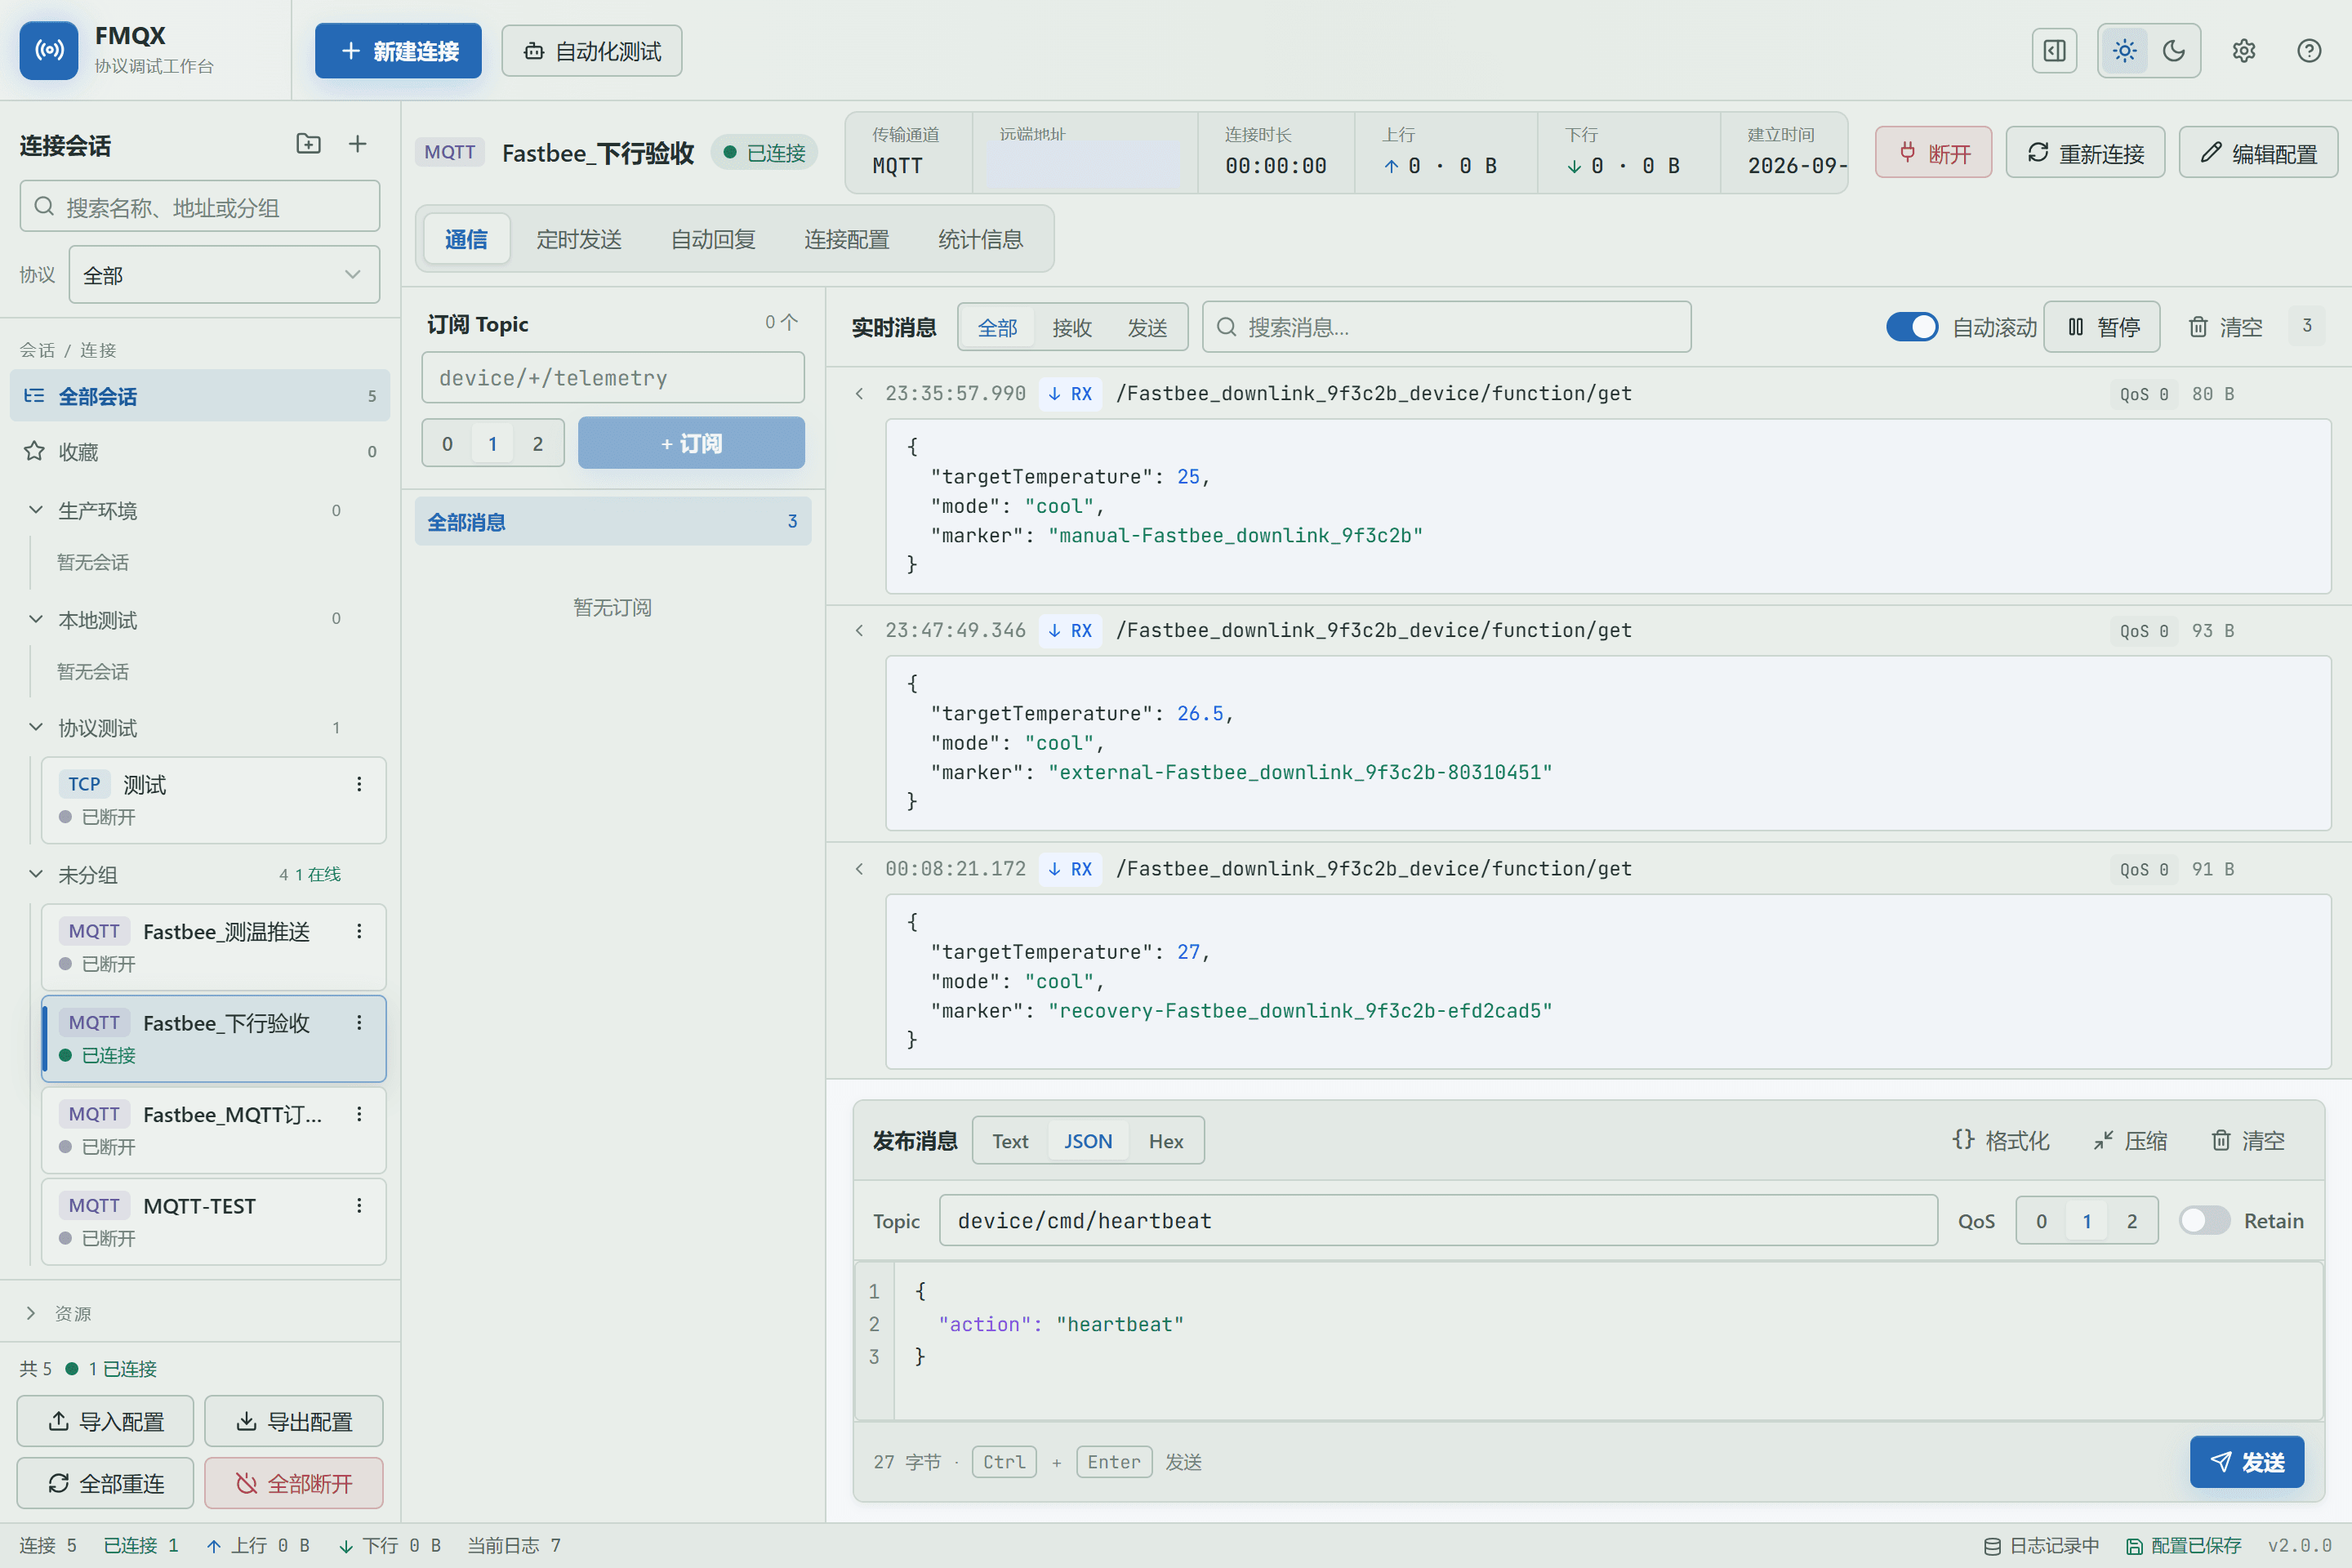
Task: Click the 格式化 format JSON button
Action: pyautogui.click(x=2000, y=1140)
